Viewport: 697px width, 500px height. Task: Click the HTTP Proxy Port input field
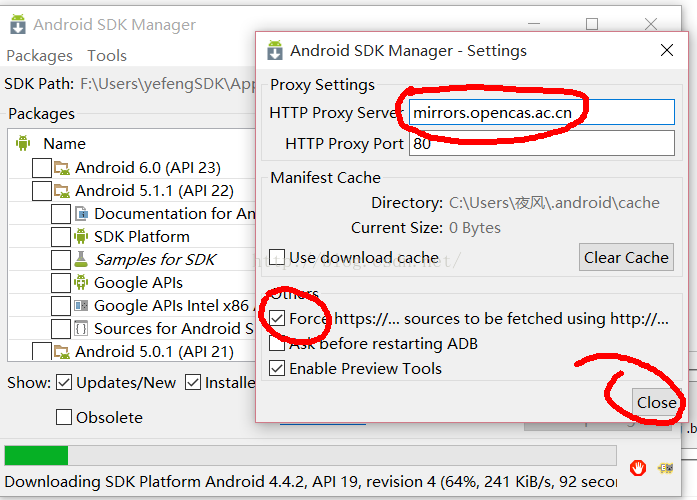pyautogui.click(x=541, y=143)
